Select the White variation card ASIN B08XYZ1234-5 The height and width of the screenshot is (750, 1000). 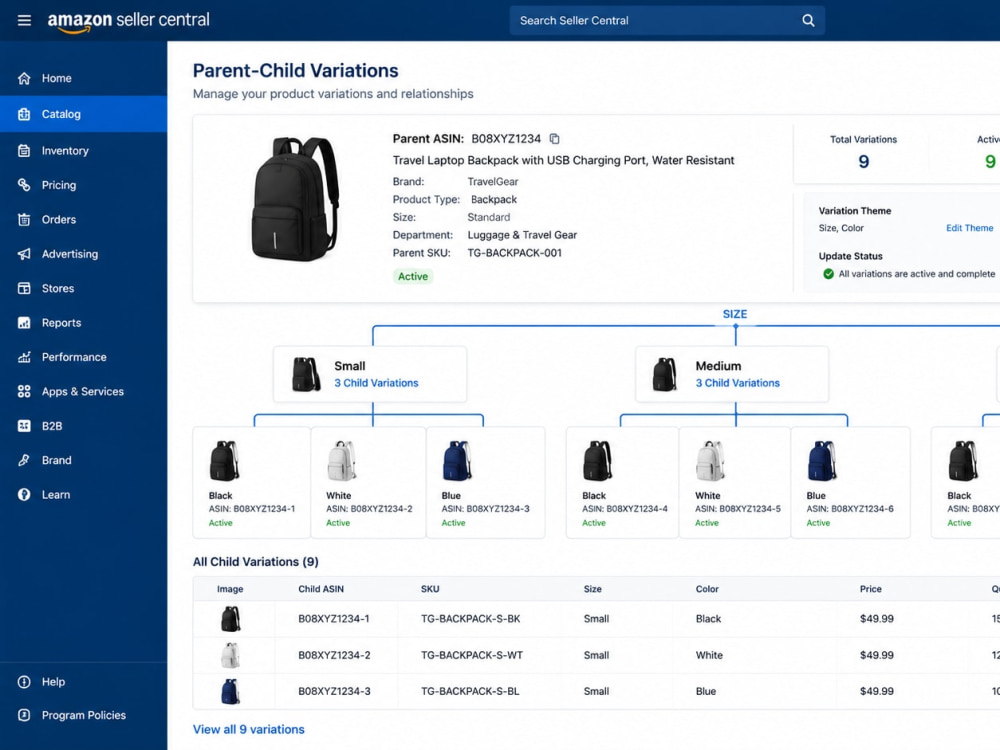(735, 483)
